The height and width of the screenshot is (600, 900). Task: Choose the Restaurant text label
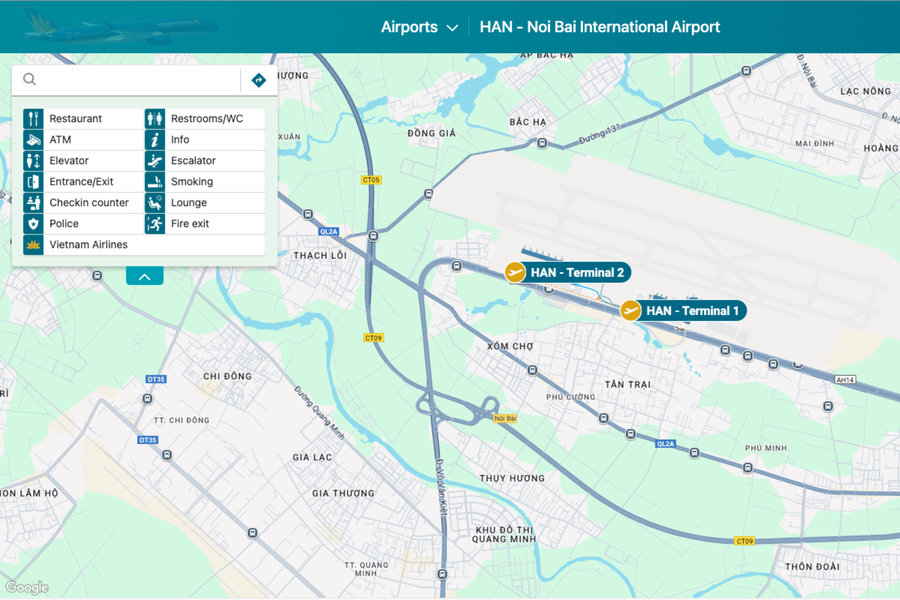coord(75,118)
